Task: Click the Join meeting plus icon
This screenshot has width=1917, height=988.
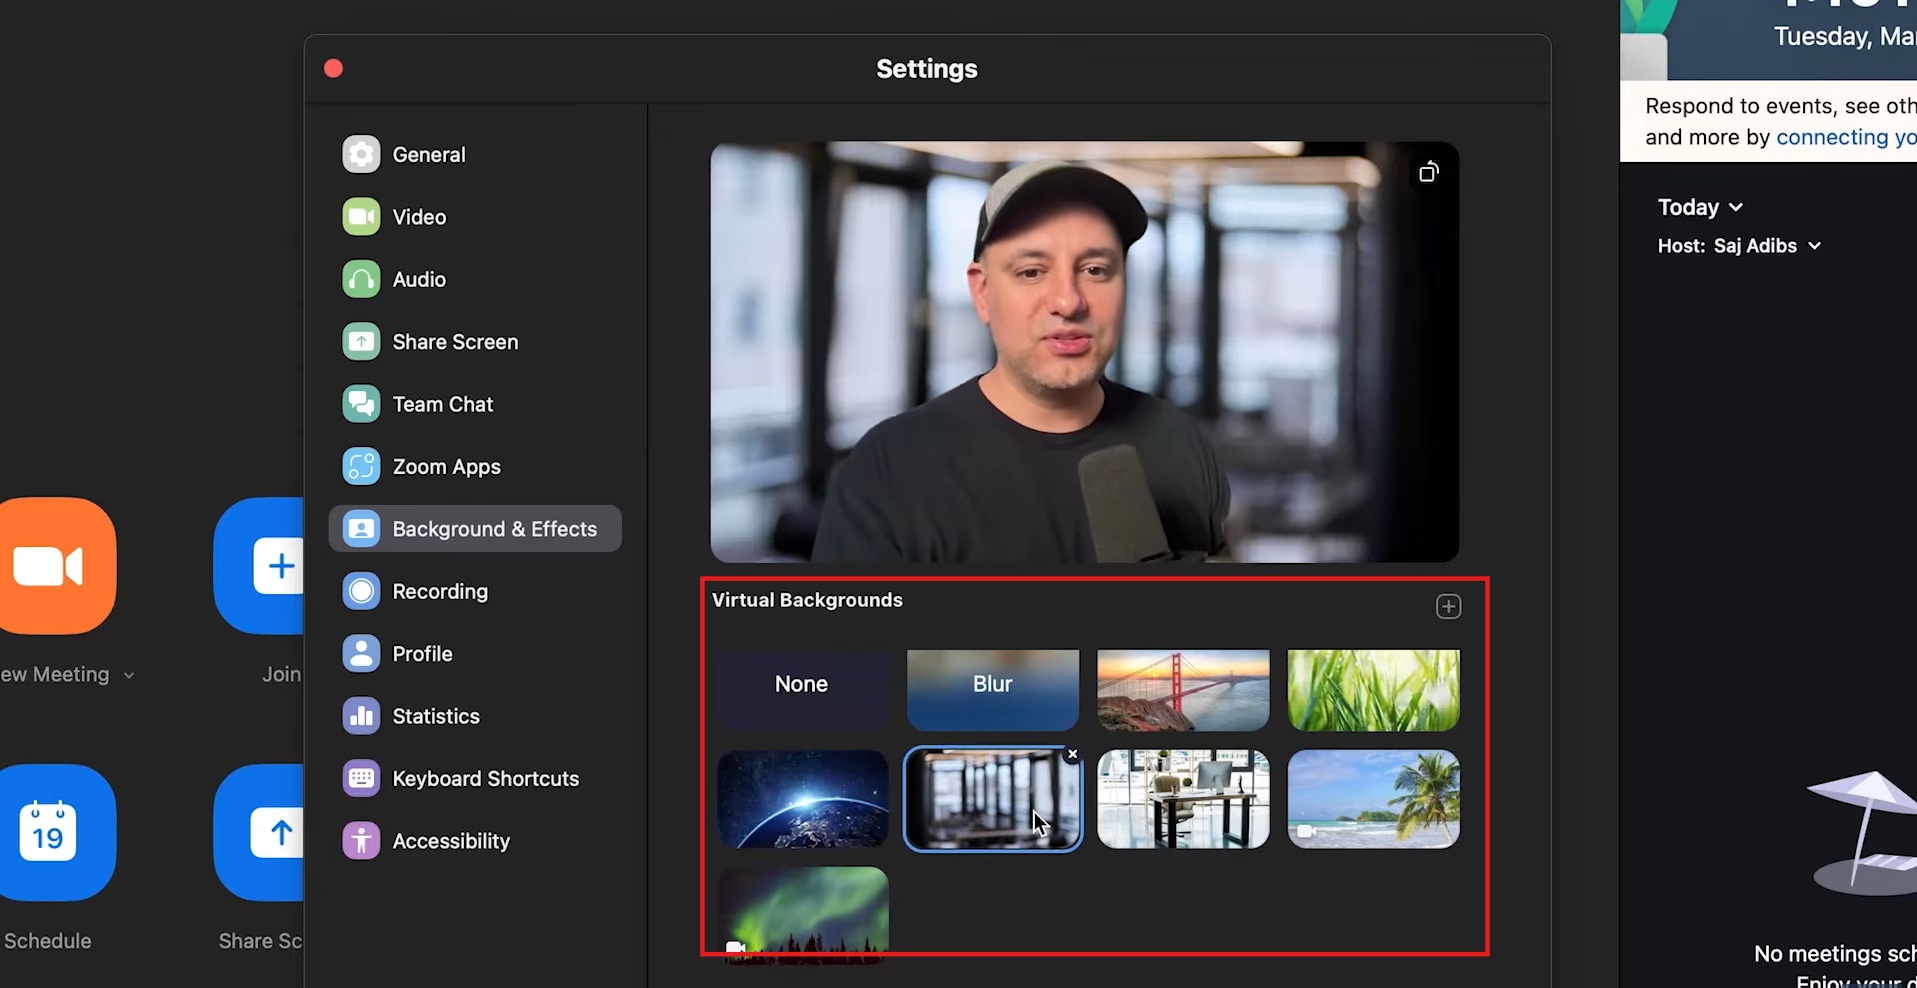Action: [x=259, y=566]
